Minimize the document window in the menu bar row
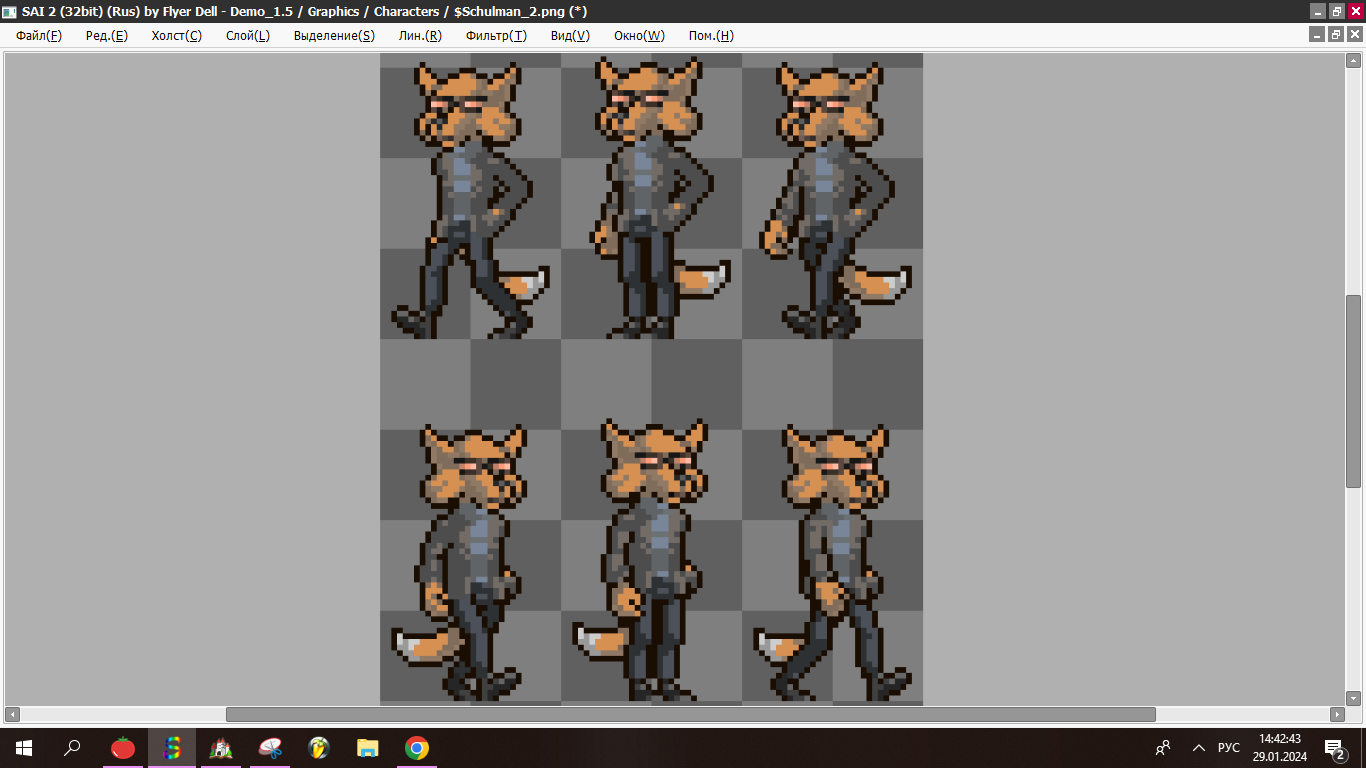 (x=1318, y=35)
